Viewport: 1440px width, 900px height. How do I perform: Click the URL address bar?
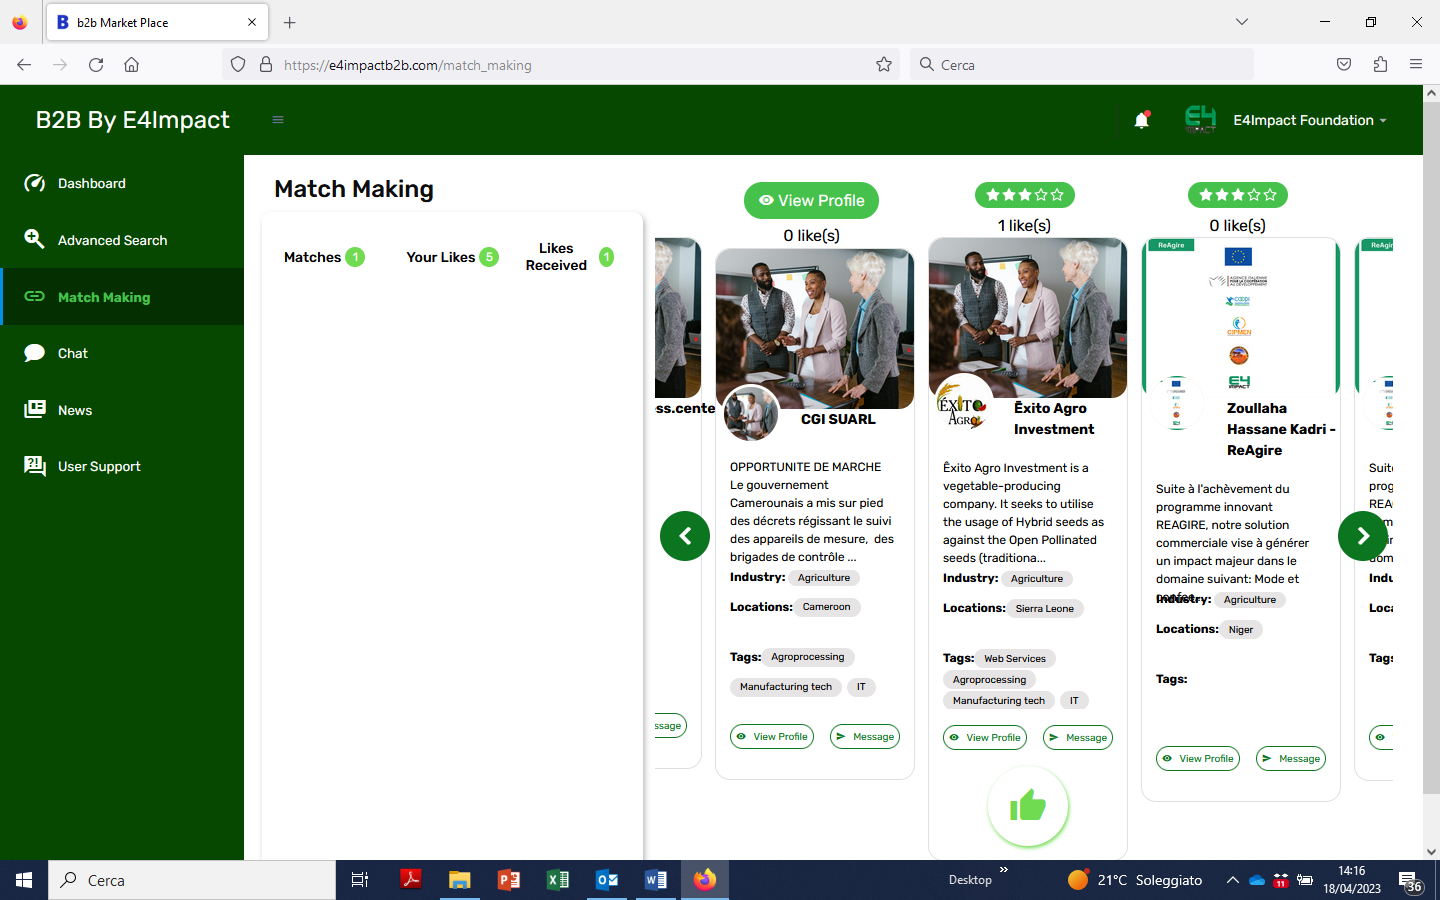pos(560,64)
